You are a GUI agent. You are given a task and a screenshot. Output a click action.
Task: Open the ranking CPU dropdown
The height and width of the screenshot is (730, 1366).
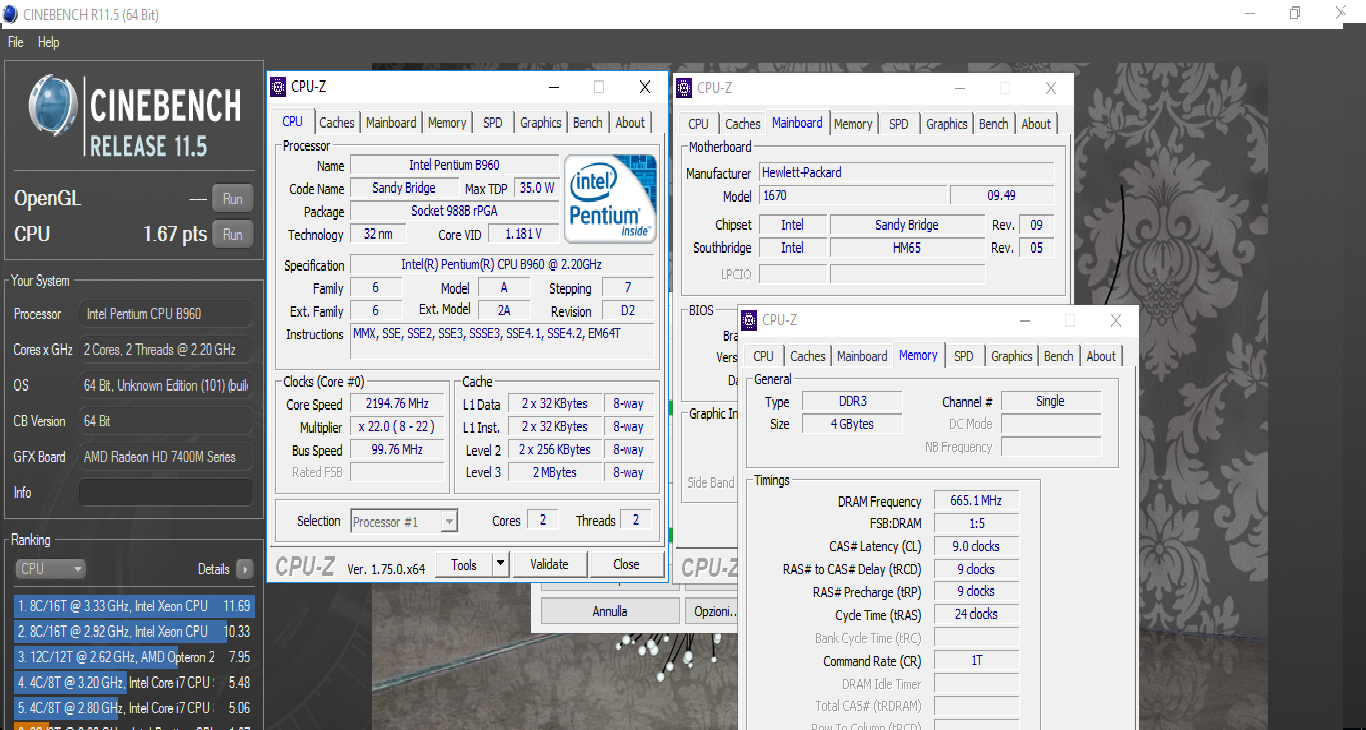coord(51,569)
